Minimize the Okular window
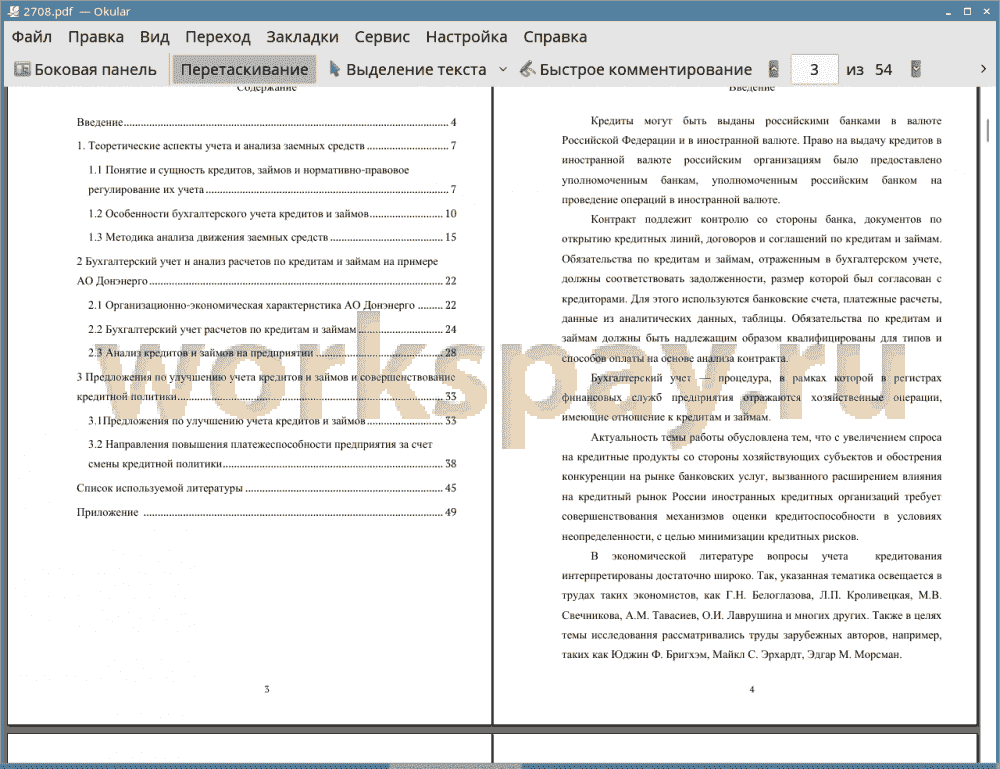The width and height of the screenshot is (1000, 769). 949,11
